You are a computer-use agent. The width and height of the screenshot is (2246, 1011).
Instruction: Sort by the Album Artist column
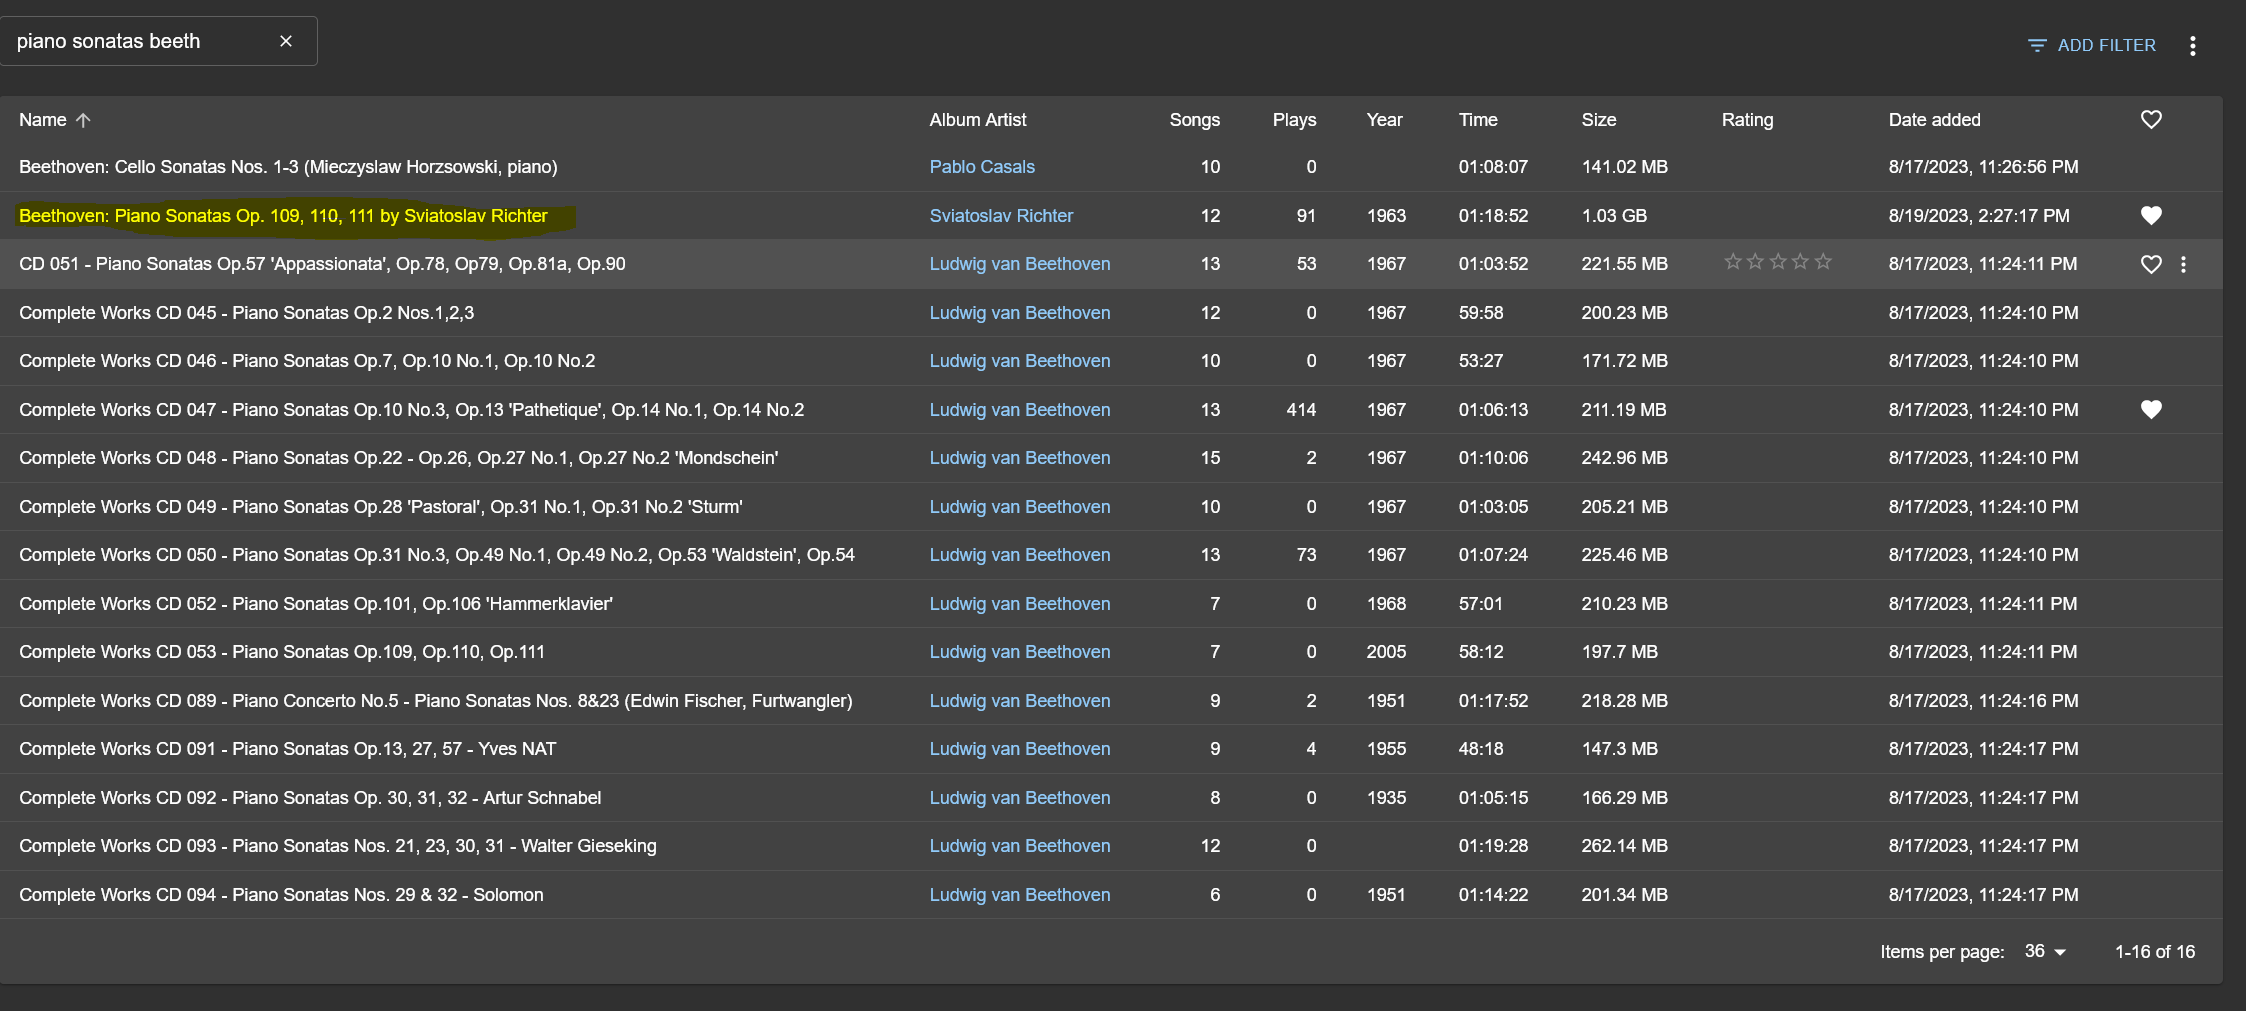pos(978,120)
